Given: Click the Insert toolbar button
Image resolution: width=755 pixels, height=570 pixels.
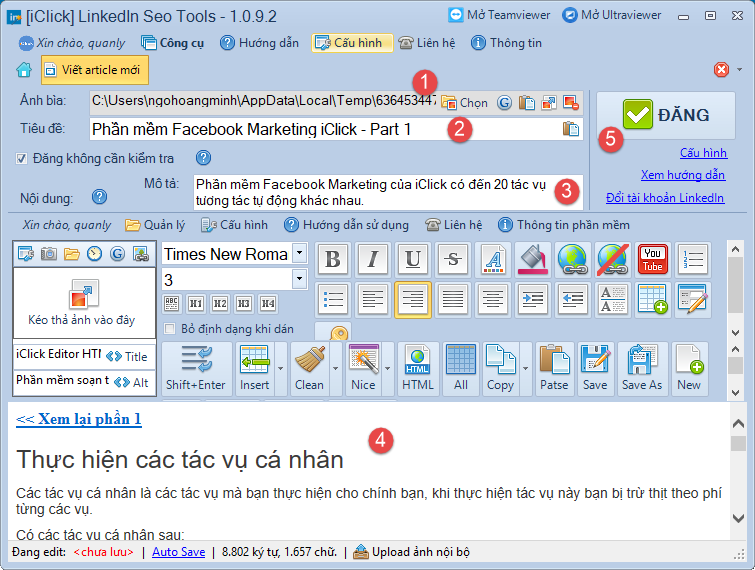Looking at the screenshot, I should pos(254,369).
